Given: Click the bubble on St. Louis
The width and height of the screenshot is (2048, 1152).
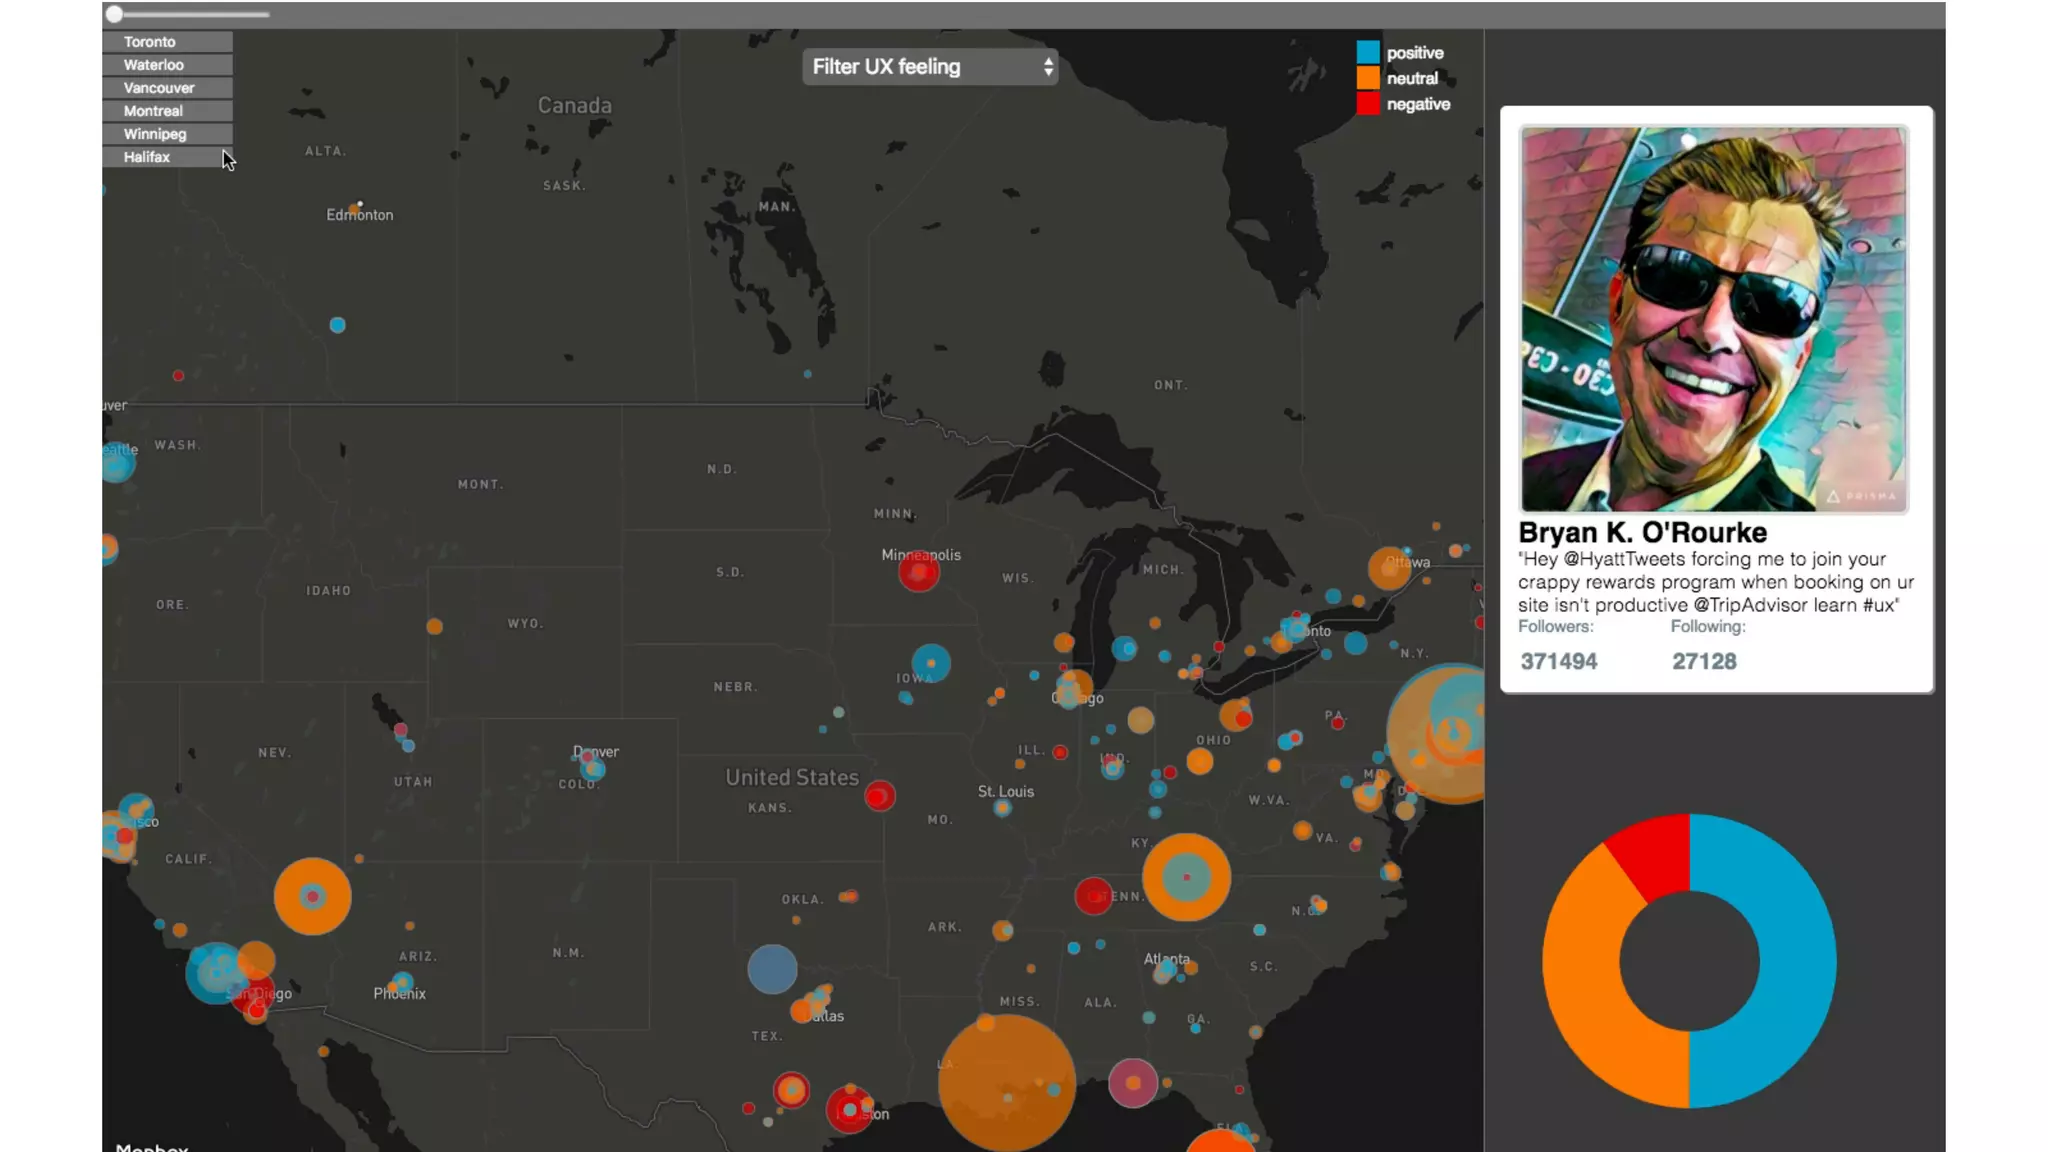Looking at the screenshot, I should 1002,808.
